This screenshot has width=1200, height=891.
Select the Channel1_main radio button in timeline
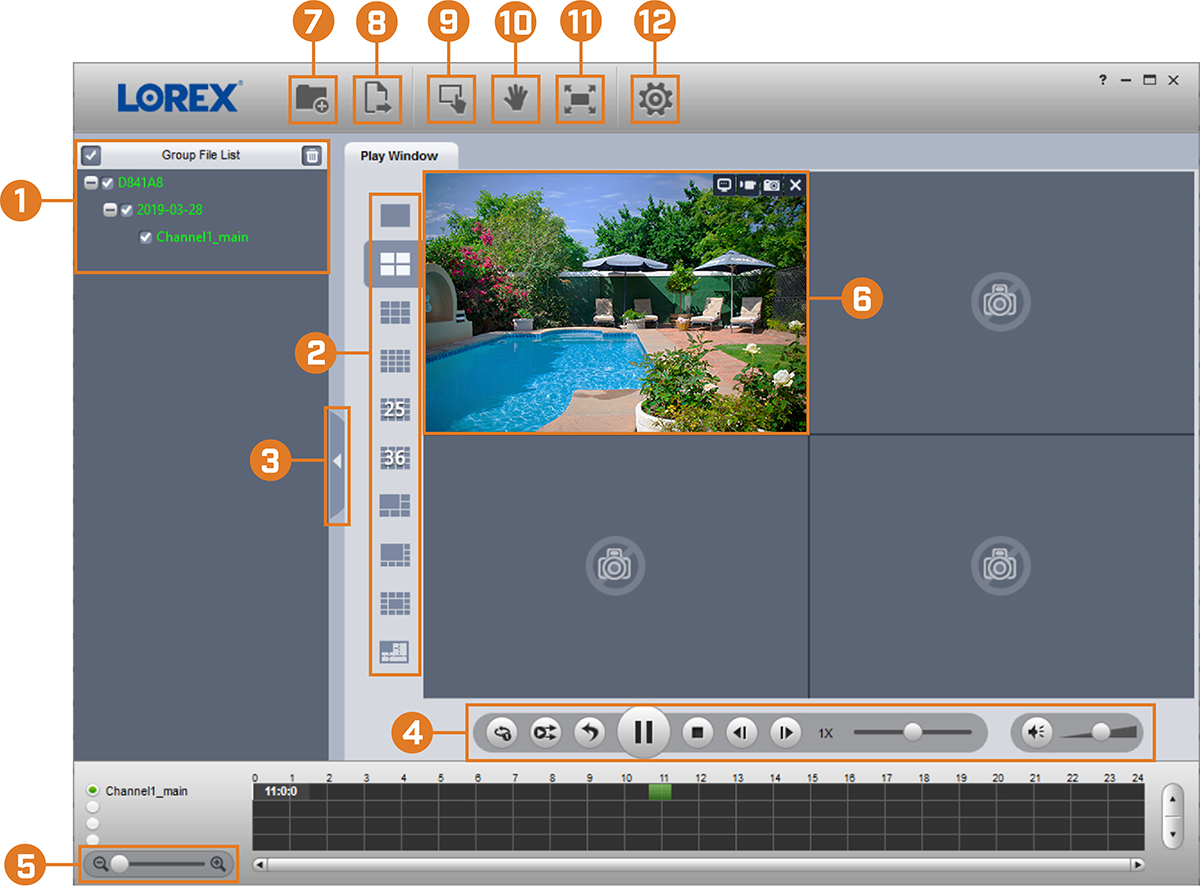coord(93,790)
